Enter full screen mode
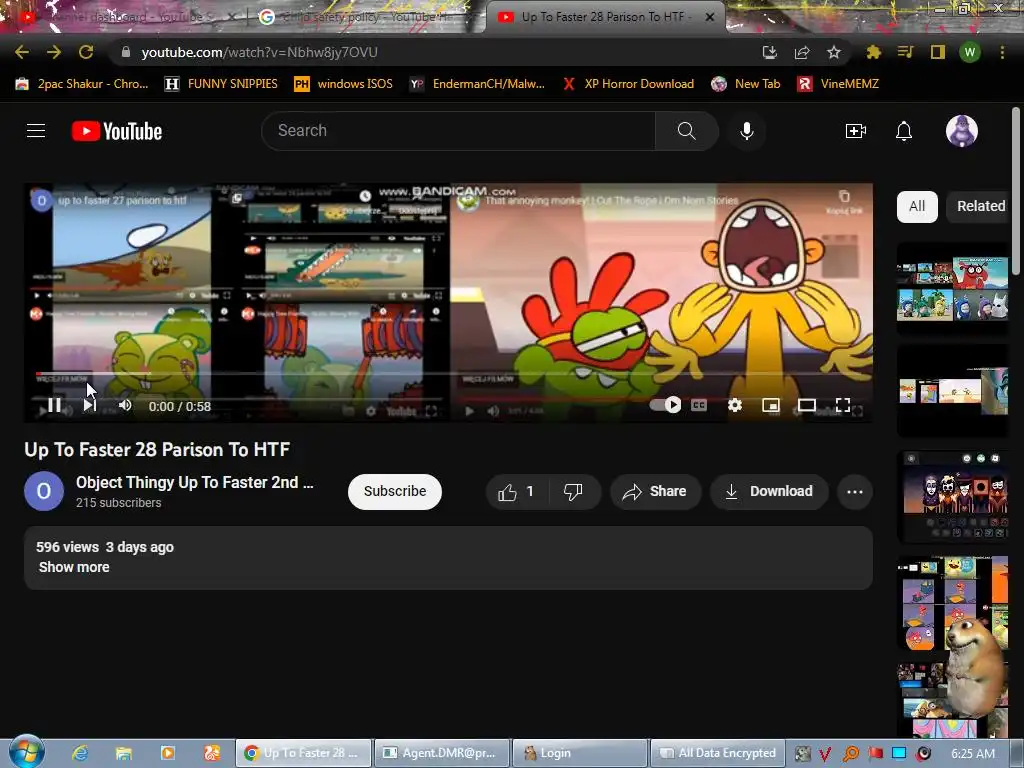1024x768 pixels. pyautogui.click(x=842, y=406)
